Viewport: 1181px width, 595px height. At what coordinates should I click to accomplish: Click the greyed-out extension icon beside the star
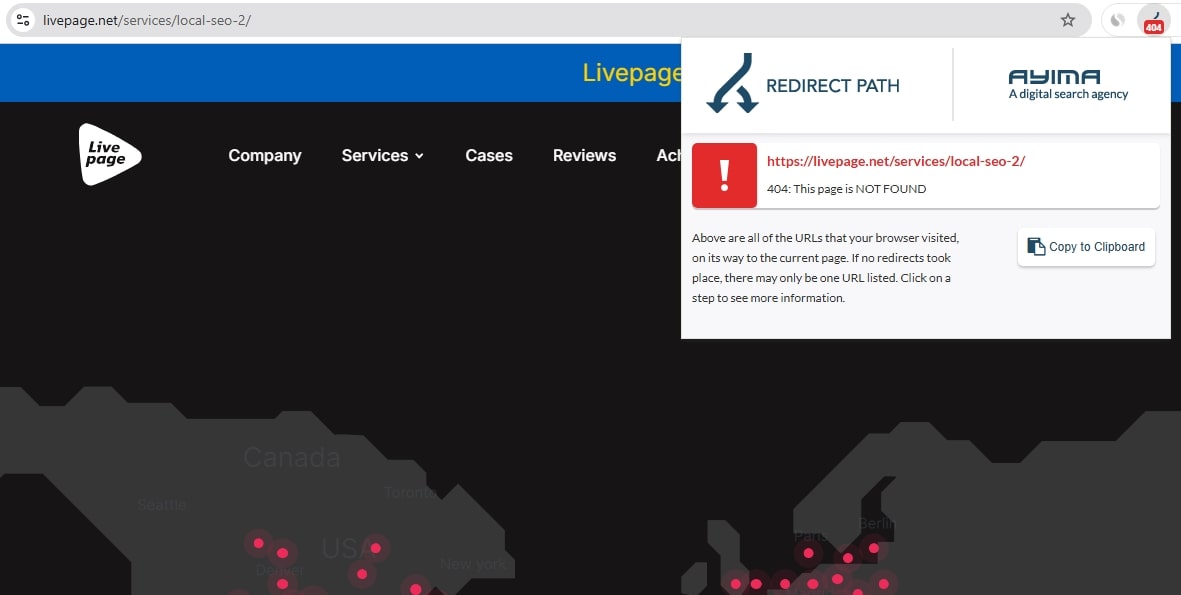(1118, 20)
